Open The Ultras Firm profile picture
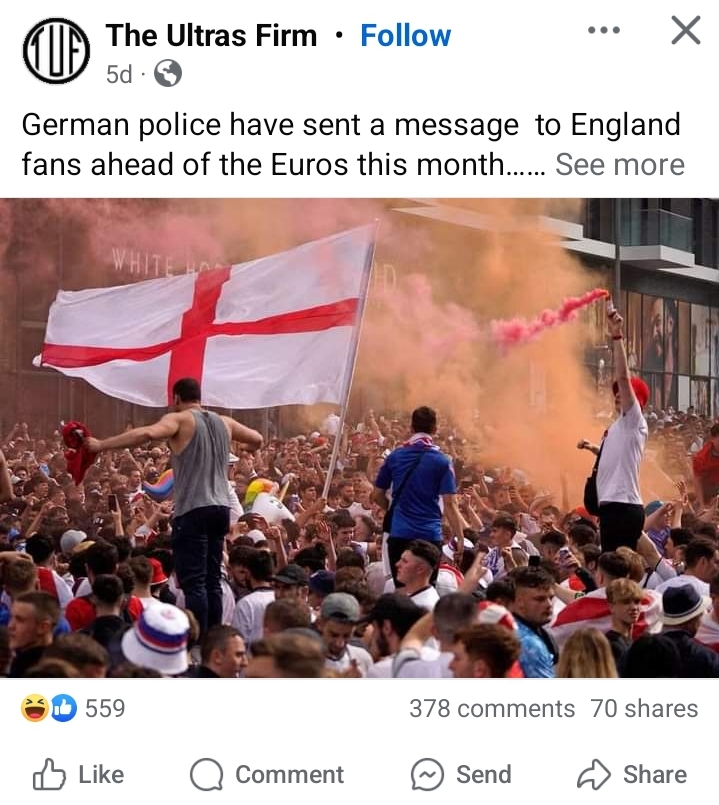Viewport: 719px width, 805px height. point(56,51)
